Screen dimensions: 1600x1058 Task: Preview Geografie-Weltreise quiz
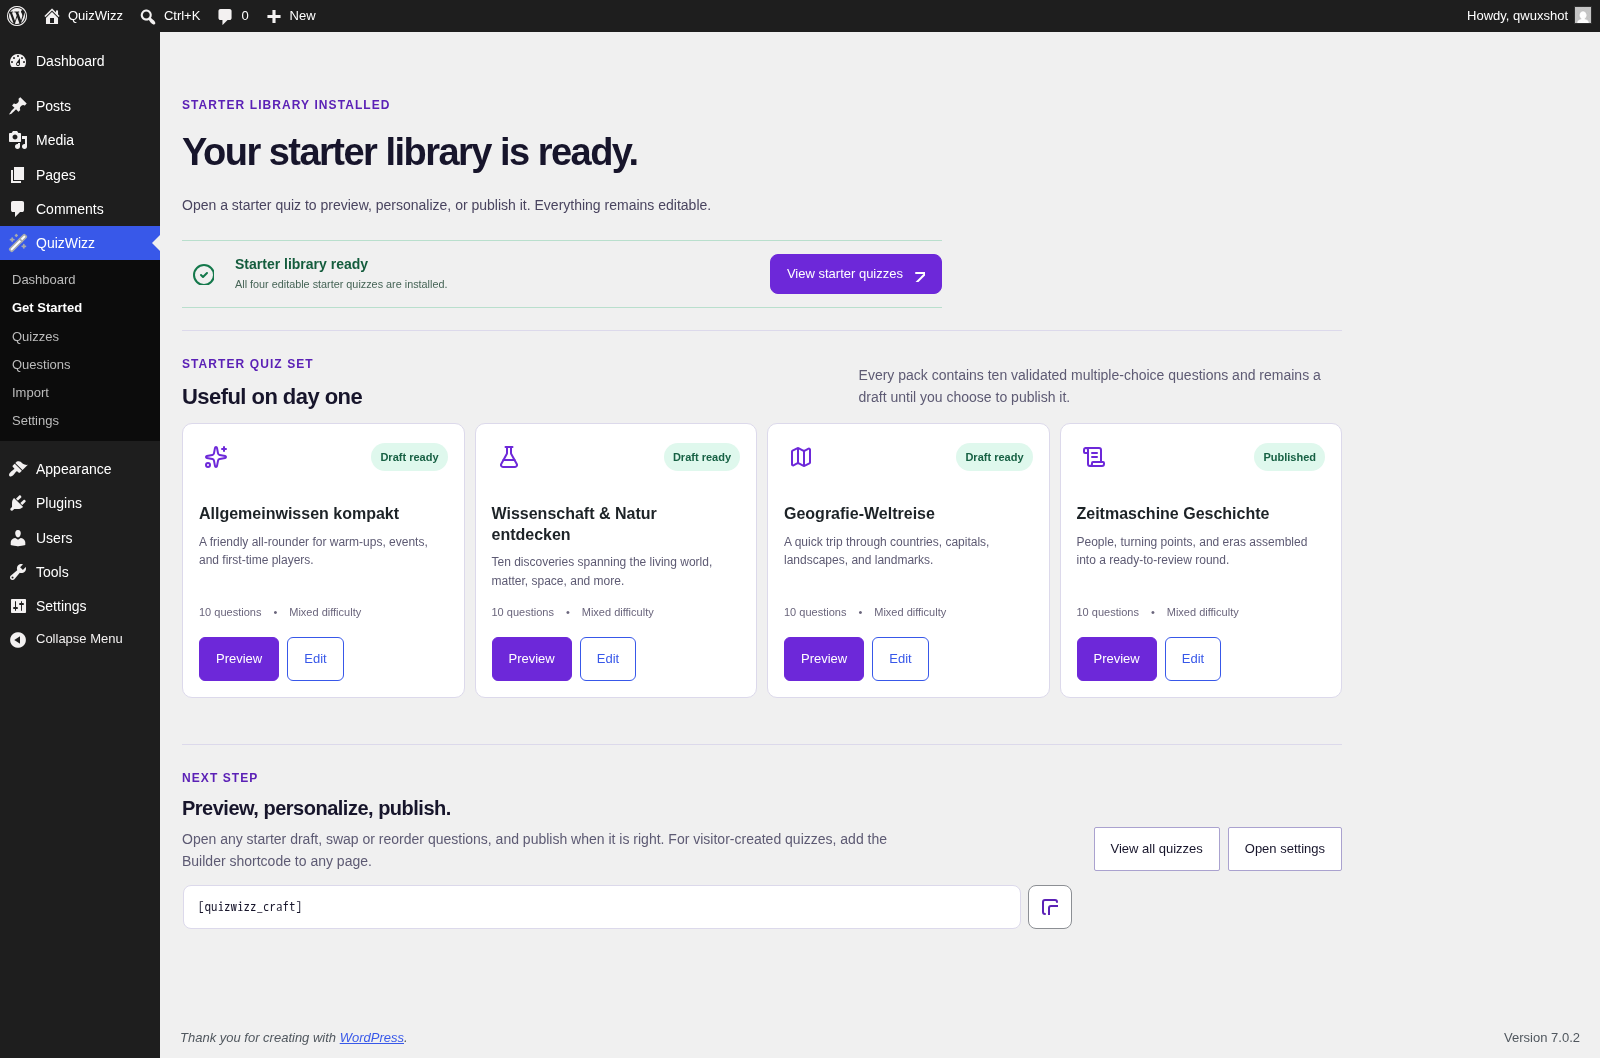point(824,659)
